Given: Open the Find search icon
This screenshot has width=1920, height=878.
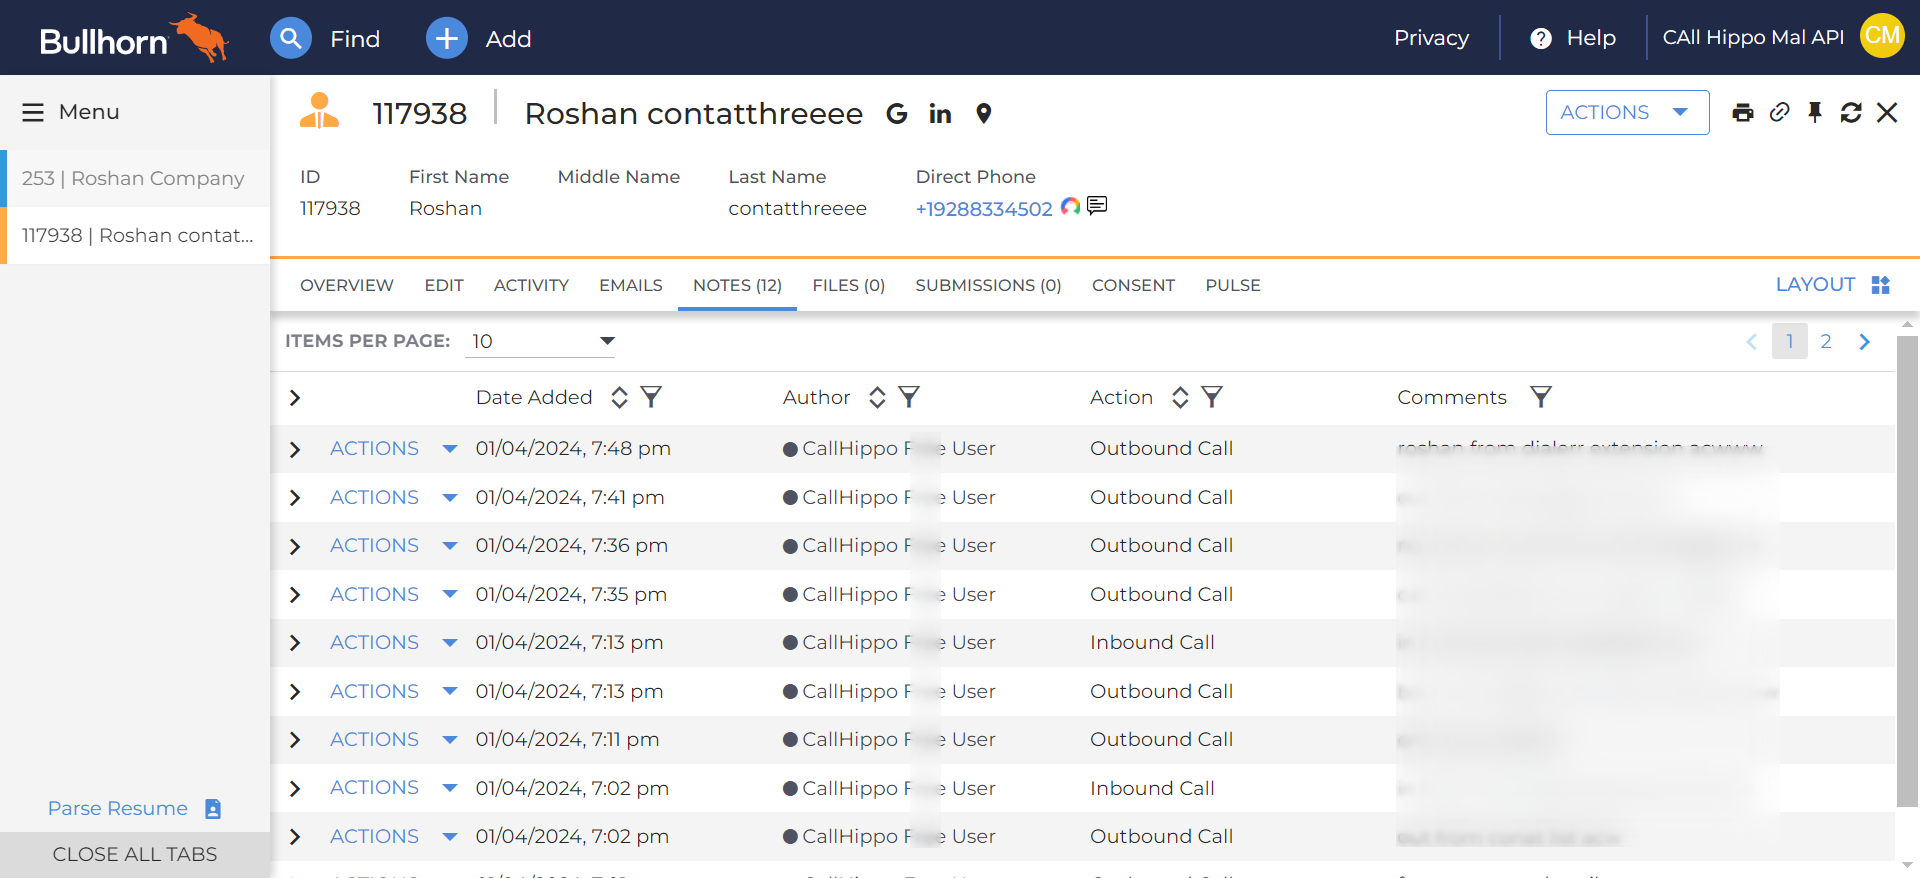Looking at the screenshot, I should coord(291,38).
